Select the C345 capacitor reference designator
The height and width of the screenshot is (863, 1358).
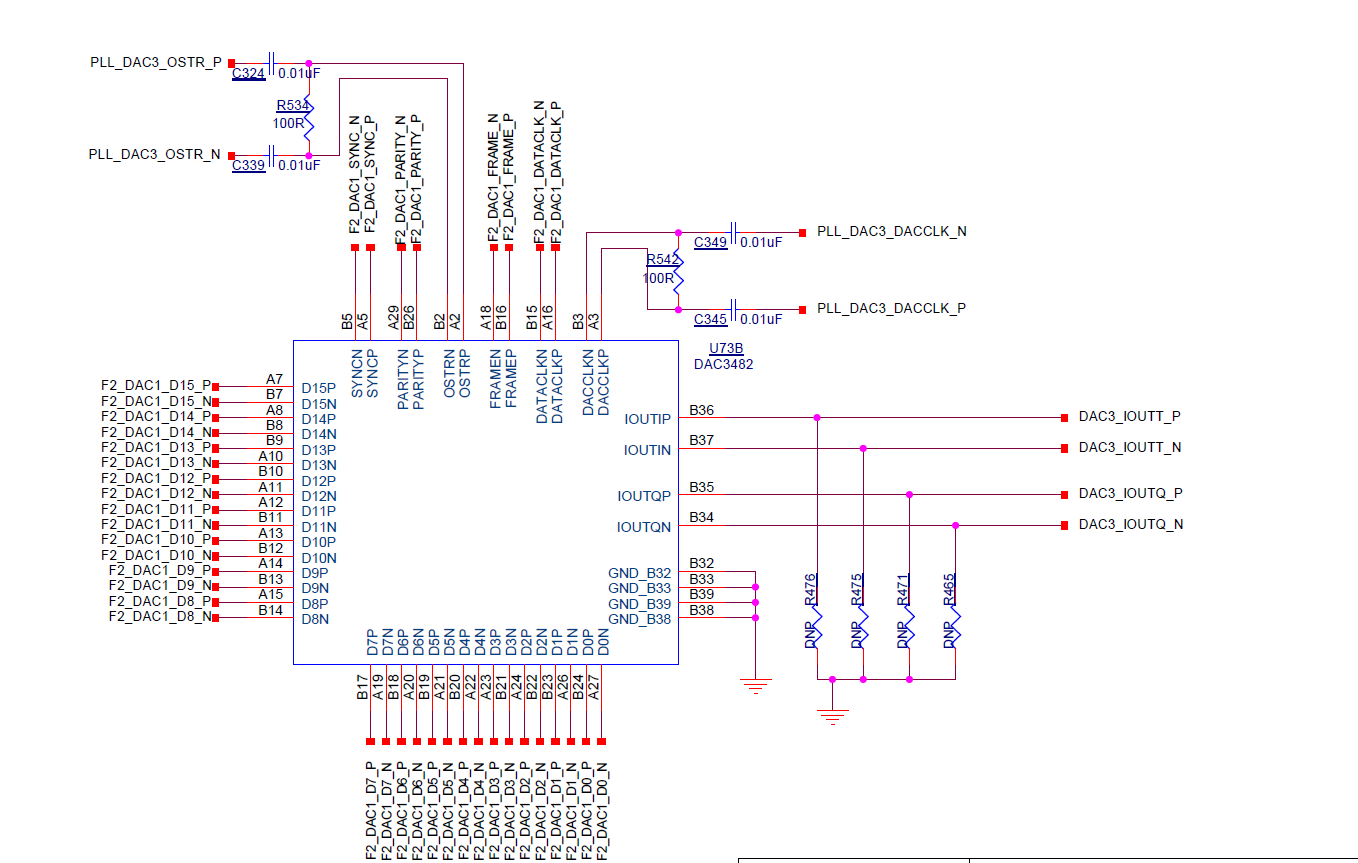(x=711, y=319)
